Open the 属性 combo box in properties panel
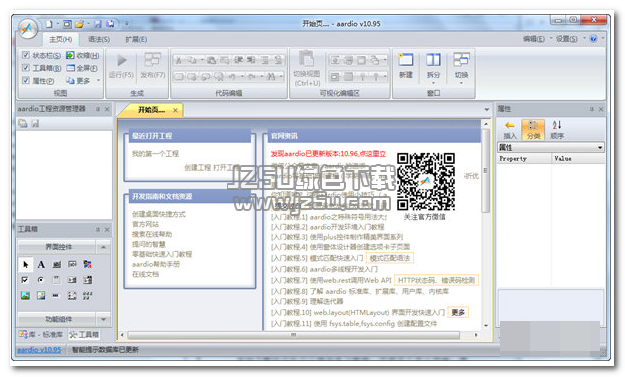 coord(550,147)
